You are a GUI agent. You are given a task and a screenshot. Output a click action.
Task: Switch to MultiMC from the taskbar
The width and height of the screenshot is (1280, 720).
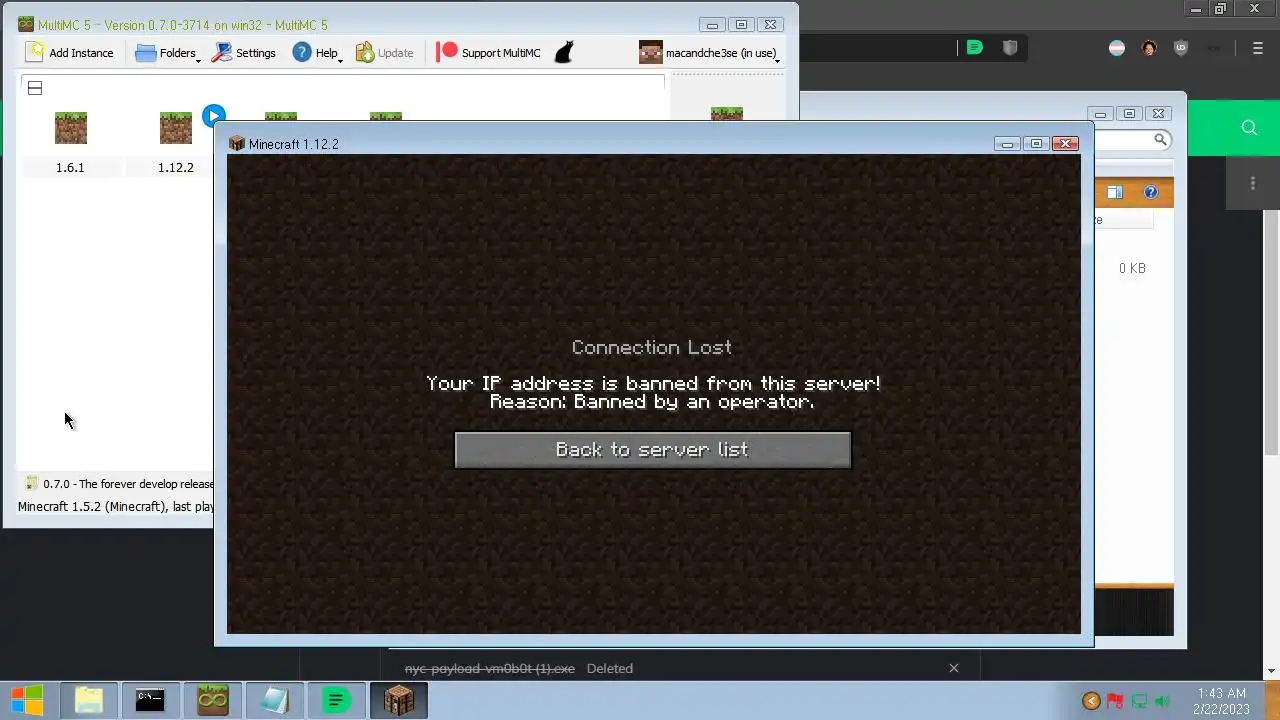[212, 700]
